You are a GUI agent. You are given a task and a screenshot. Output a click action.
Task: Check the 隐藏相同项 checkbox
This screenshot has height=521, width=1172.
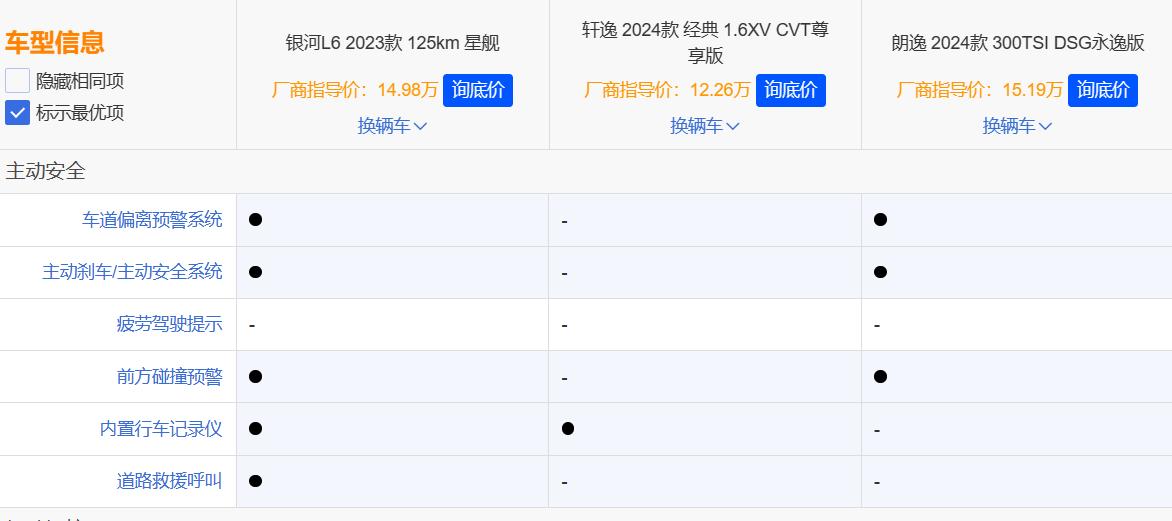coord(18,81)
